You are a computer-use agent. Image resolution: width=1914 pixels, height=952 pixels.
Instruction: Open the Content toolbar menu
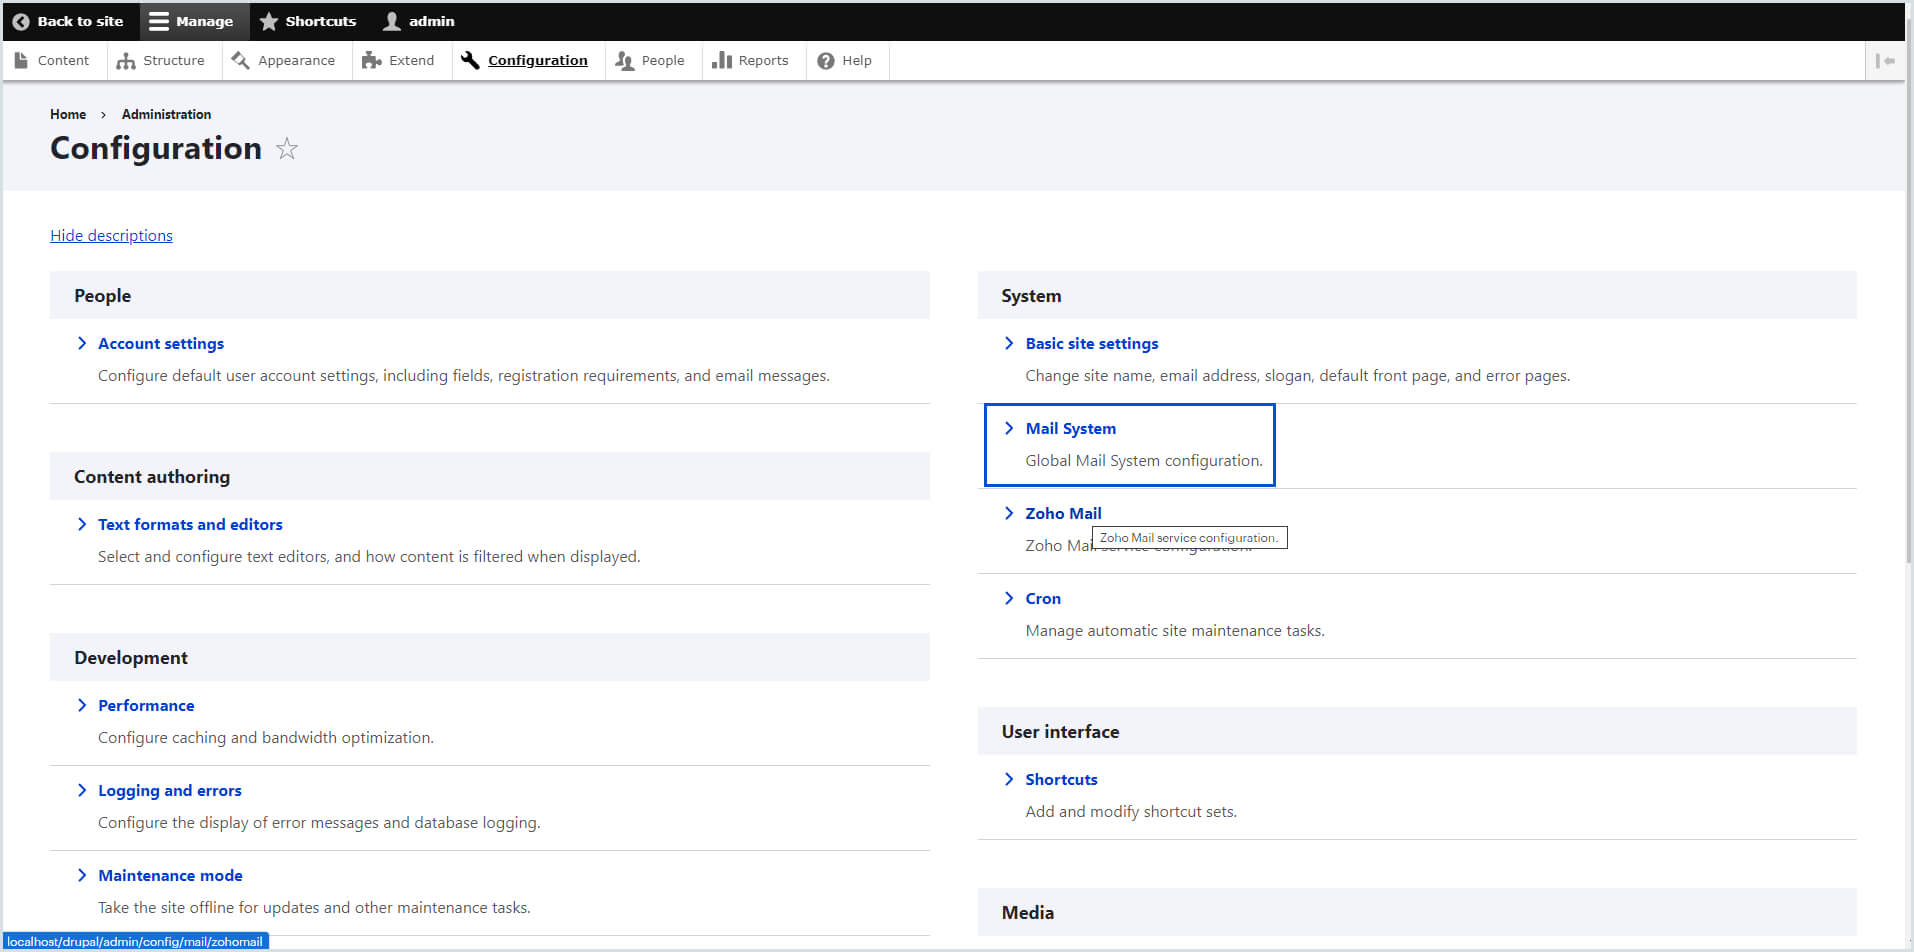coord(53,61)
